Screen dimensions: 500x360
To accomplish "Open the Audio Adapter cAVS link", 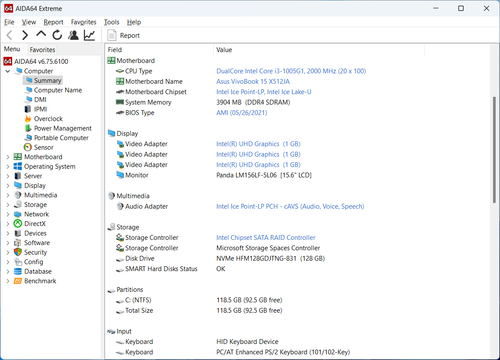I will [x=290, y=206].
